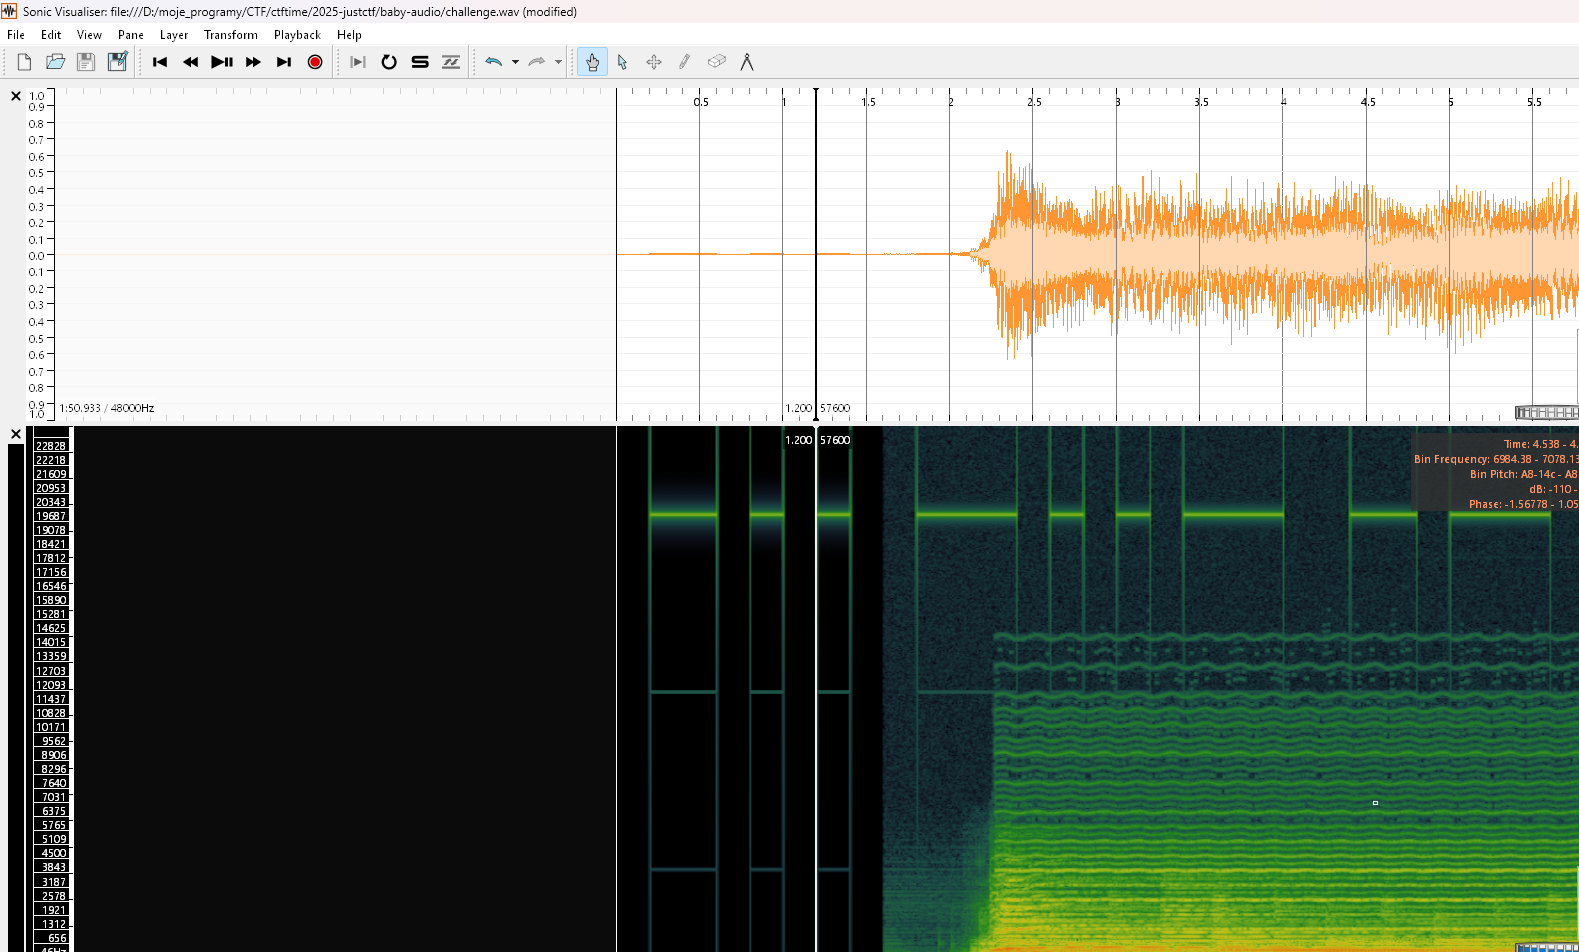Click the New Session icon
The image size is (1579, 952).
(x=24, y=62)
